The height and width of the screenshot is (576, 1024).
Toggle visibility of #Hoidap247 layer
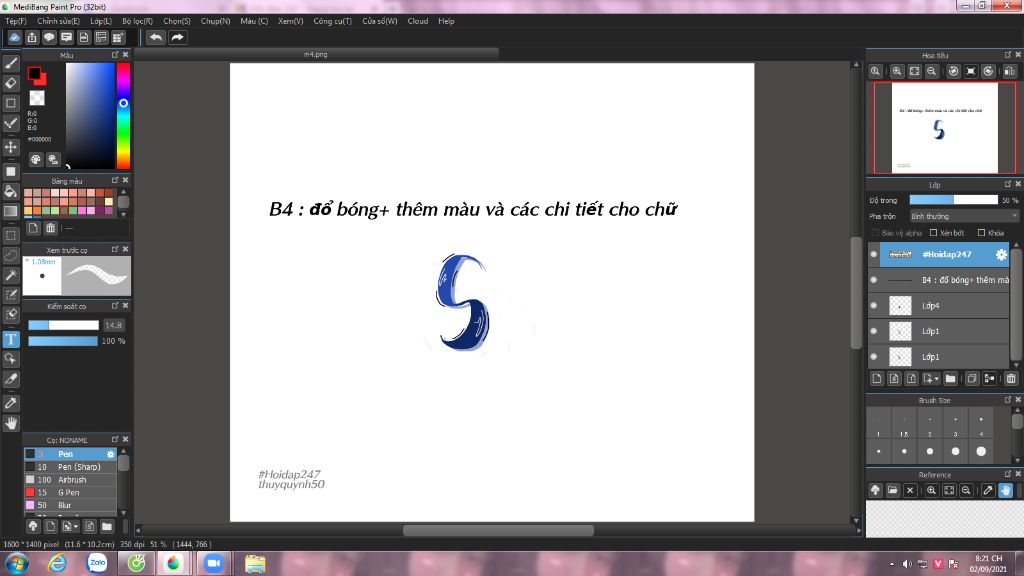[x=874, y=255]
